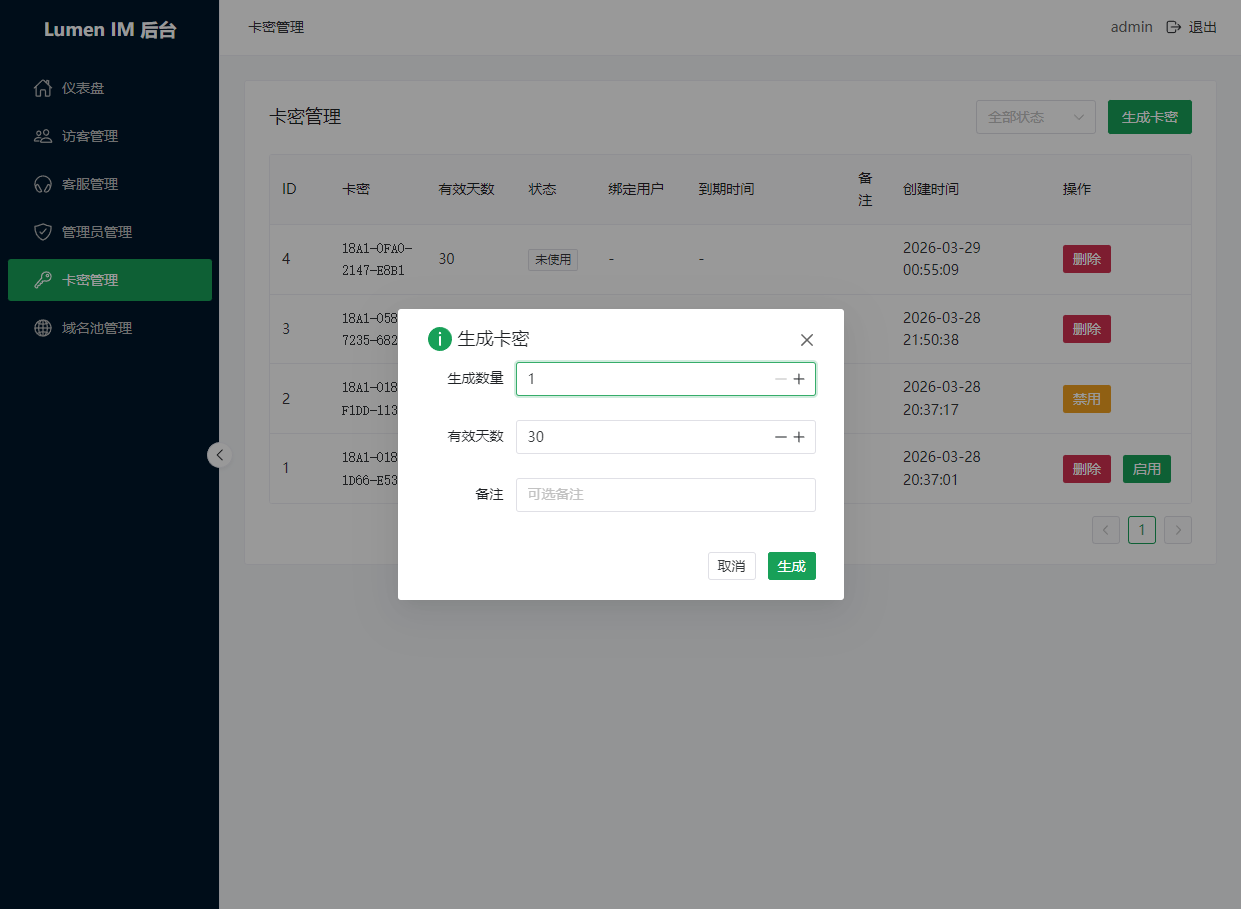1241x909 pixels.
Task: Open the 全部状态 status filter dropdown
Action: click(1036, 117)
